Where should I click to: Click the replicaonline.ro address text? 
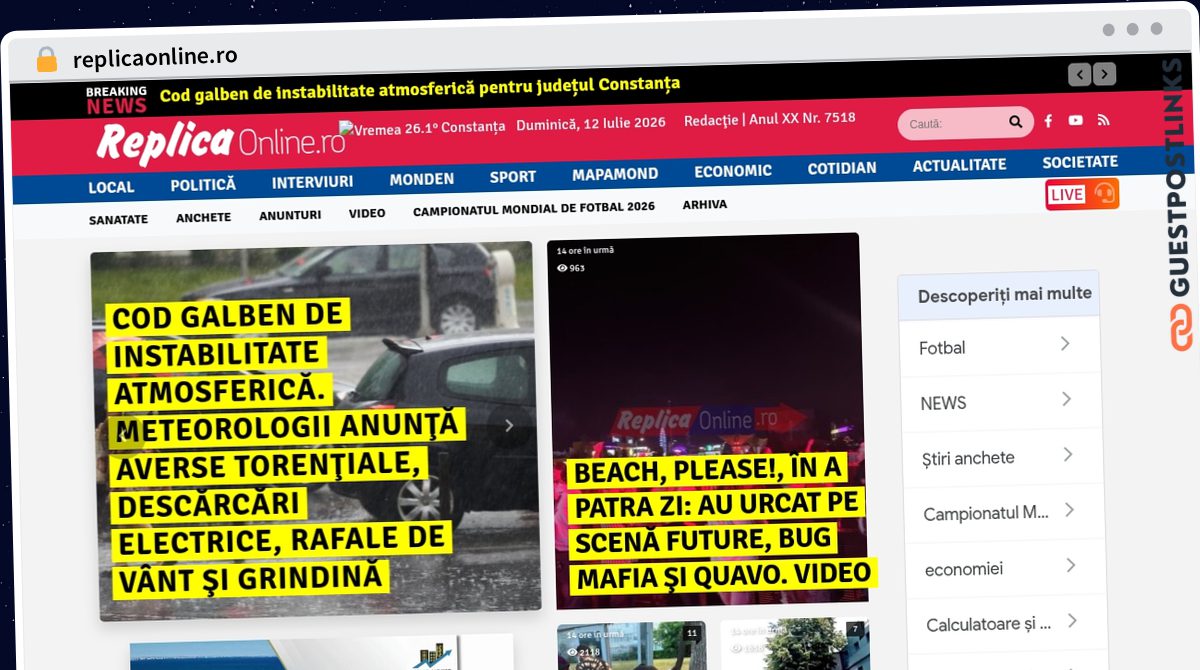(x=155, y=57)
